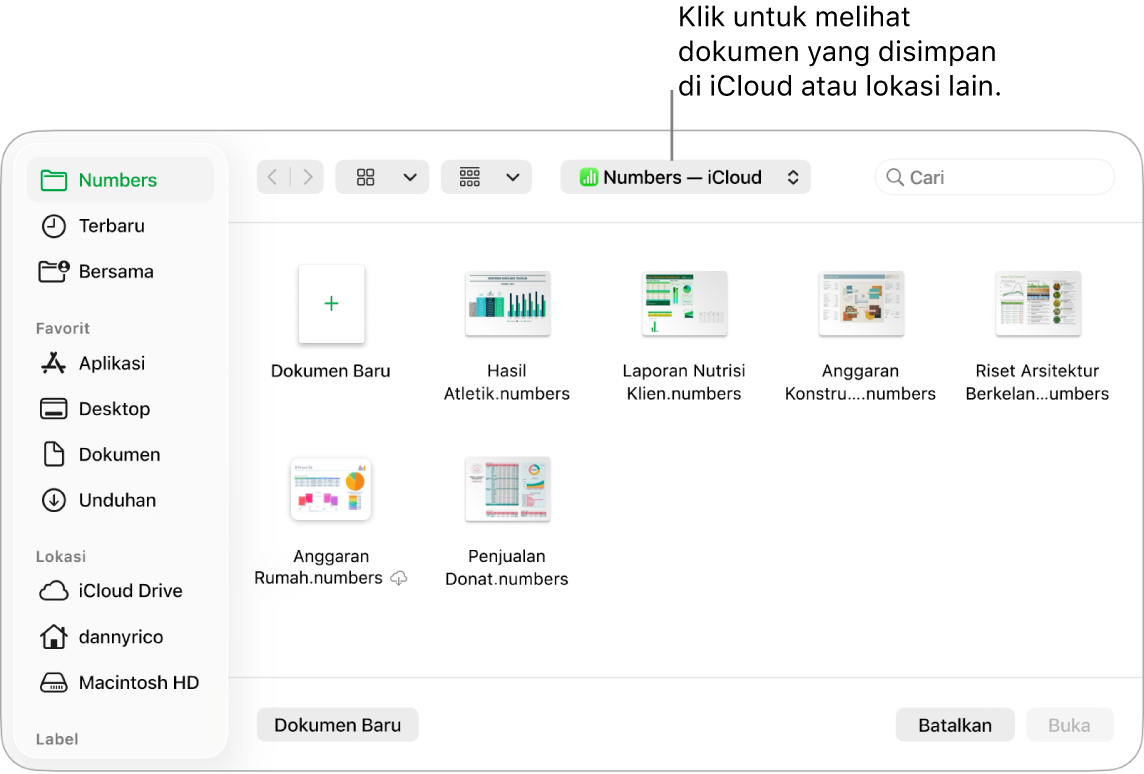Select Numbers folder in sidebar

(120, 180)
